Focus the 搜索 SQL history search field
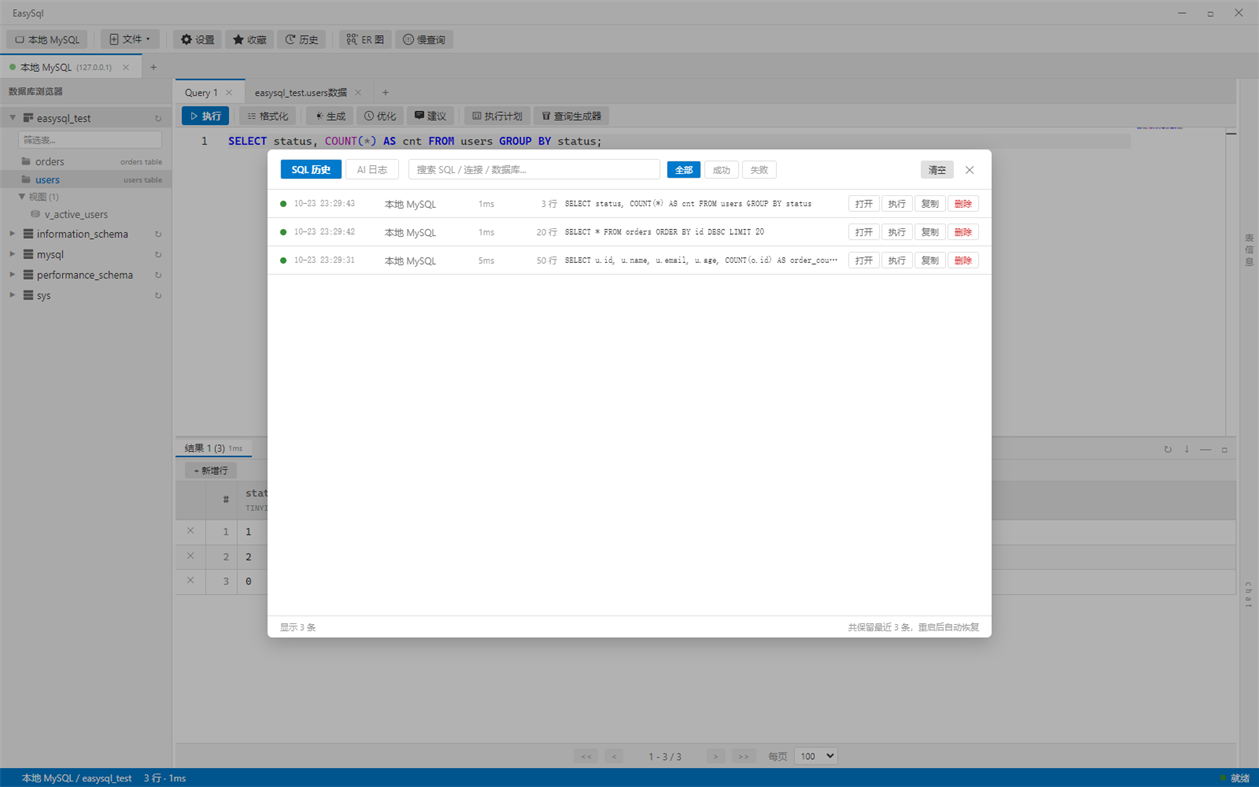 click(534, 170)
